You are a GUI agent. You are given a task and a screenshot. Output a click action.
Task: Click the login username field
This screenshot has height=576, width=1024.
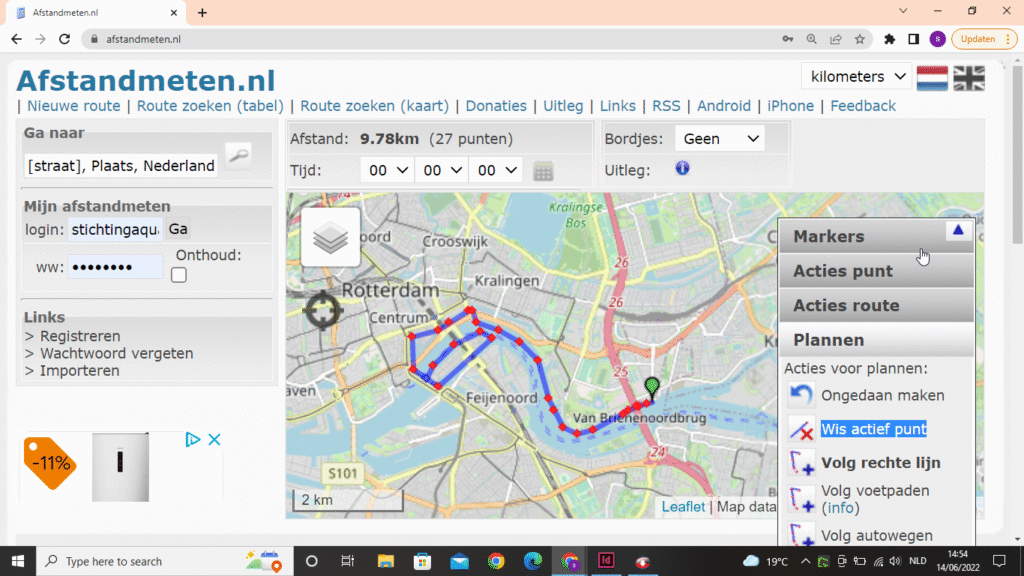click(x=115, y=229)
